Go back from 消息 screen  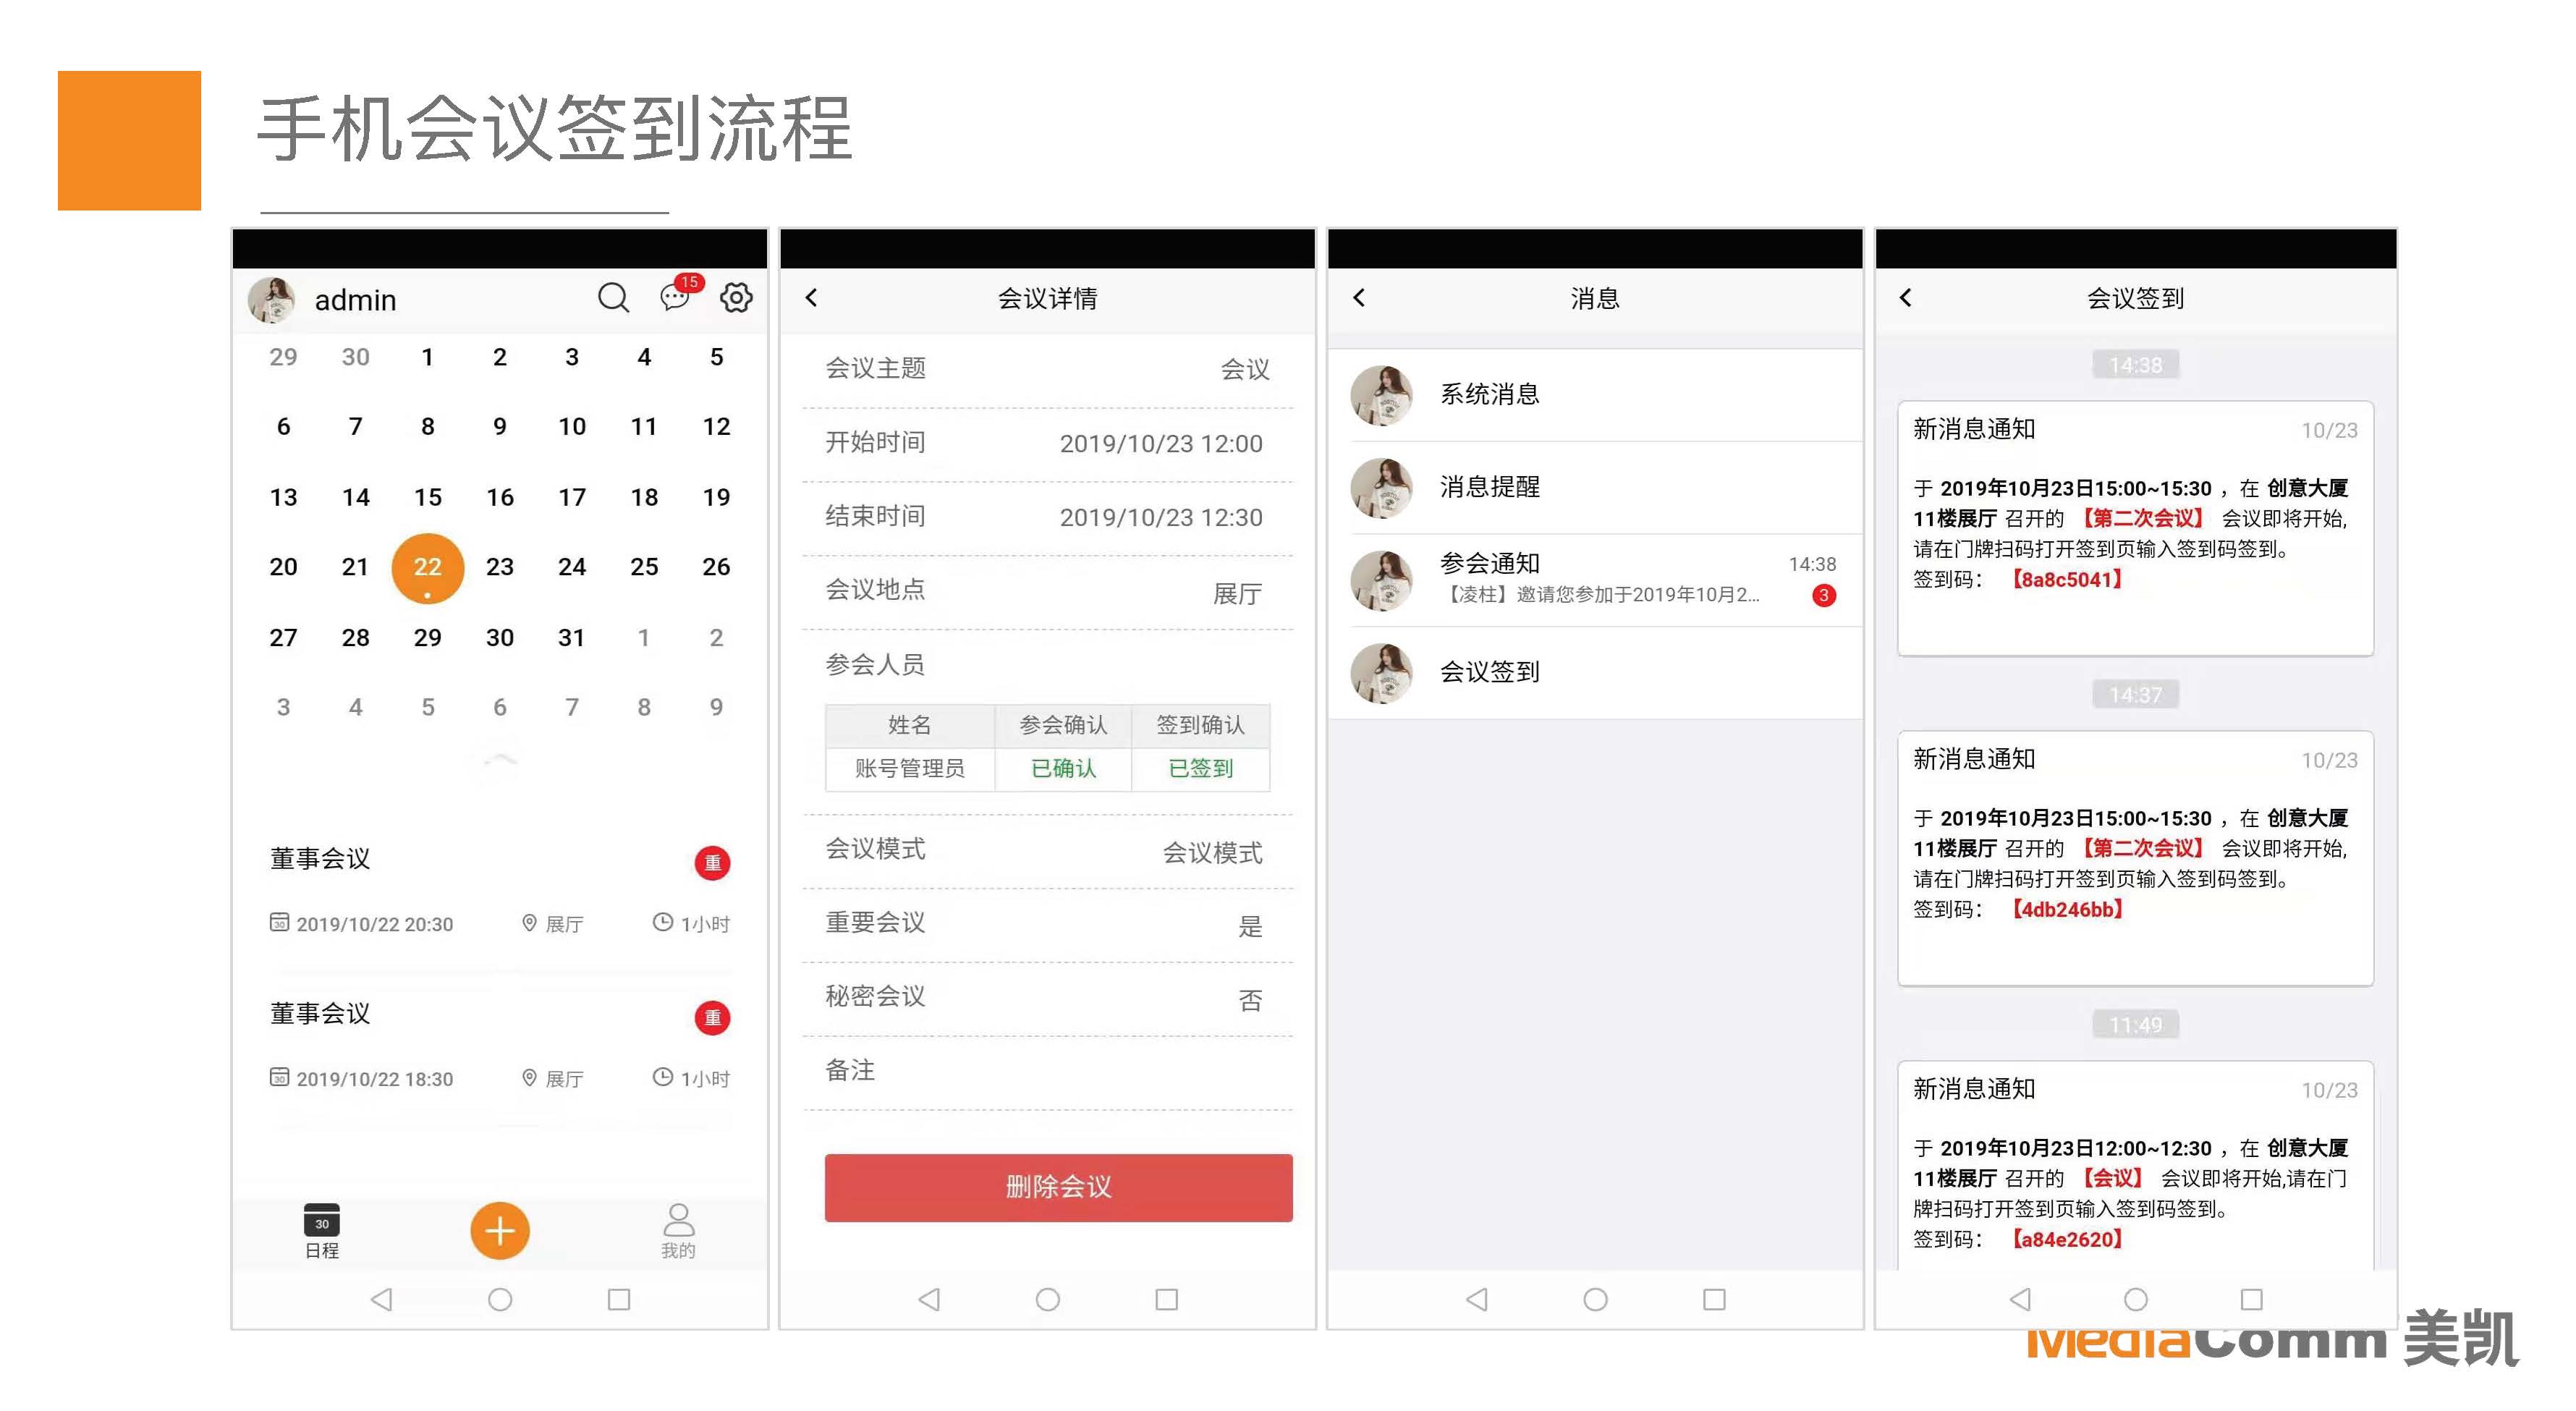[x=1358, y=297]
